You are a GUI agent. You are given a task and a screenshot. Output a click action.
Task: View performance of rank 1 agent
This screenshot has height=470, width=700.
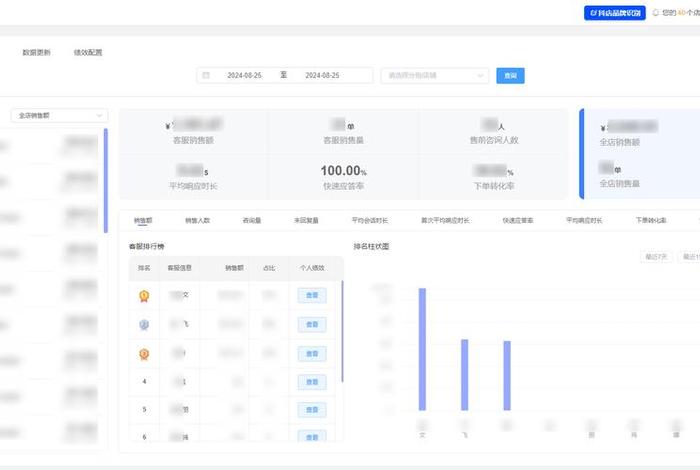pyautogui.click(x=312, y=295)
